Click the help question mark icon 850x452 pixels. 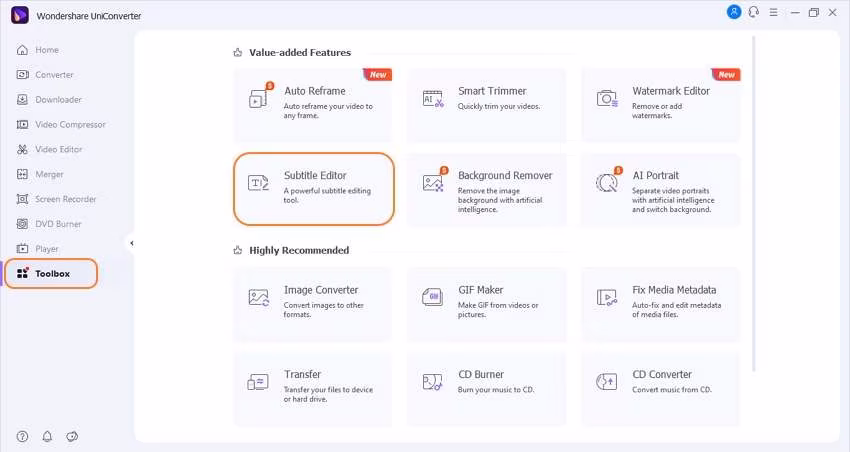[22, 436]
